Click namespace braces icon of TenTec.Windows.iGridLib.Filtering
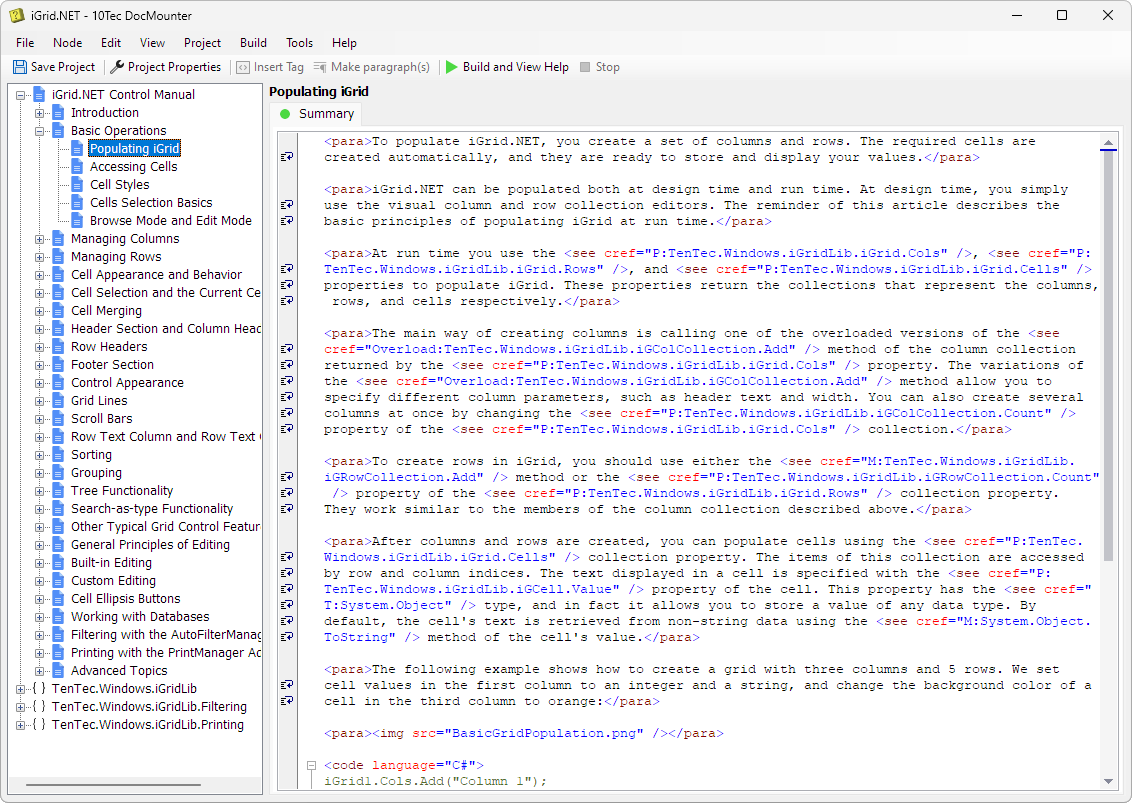1132x803 pixels. tap(39, 706)
